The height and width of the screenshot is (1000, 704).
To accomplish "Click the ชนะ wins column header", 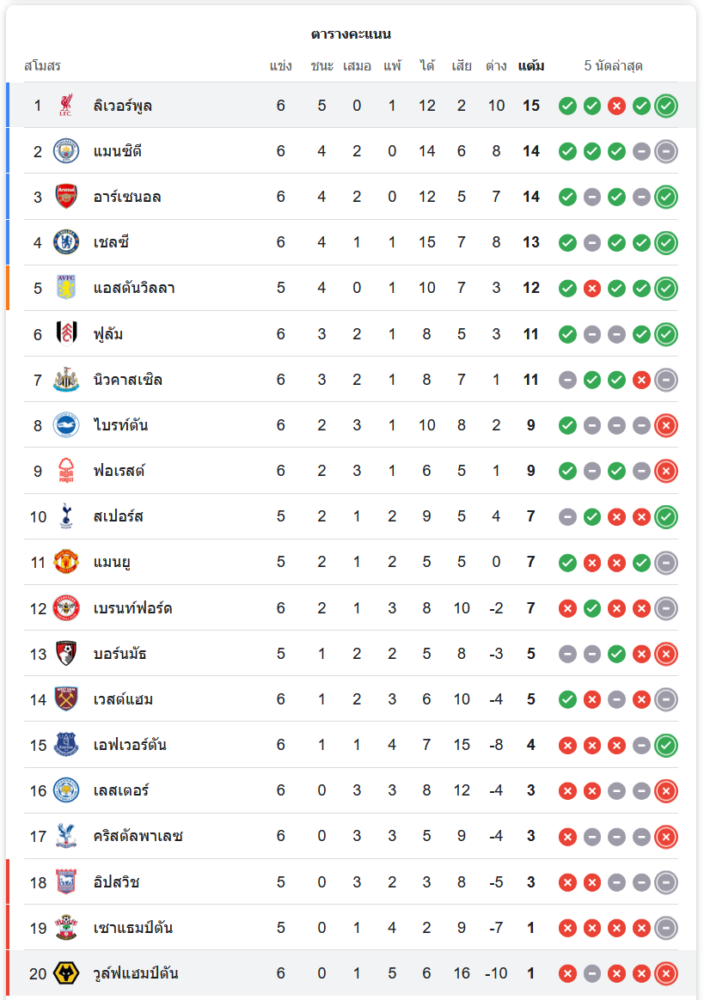I will (x=322, y=66).
